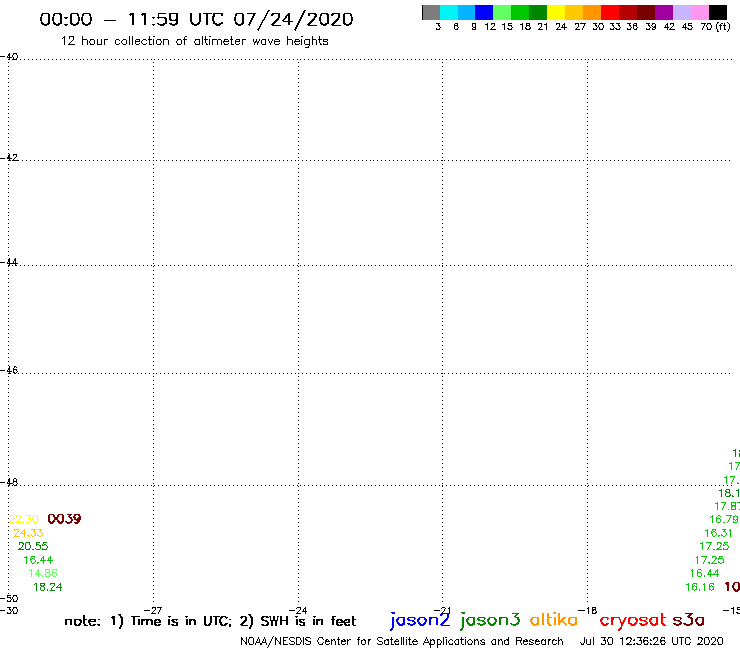This screenshot has width=740, height=650.
Task: Click the wave height value 20.55
Action: [33, 546]
